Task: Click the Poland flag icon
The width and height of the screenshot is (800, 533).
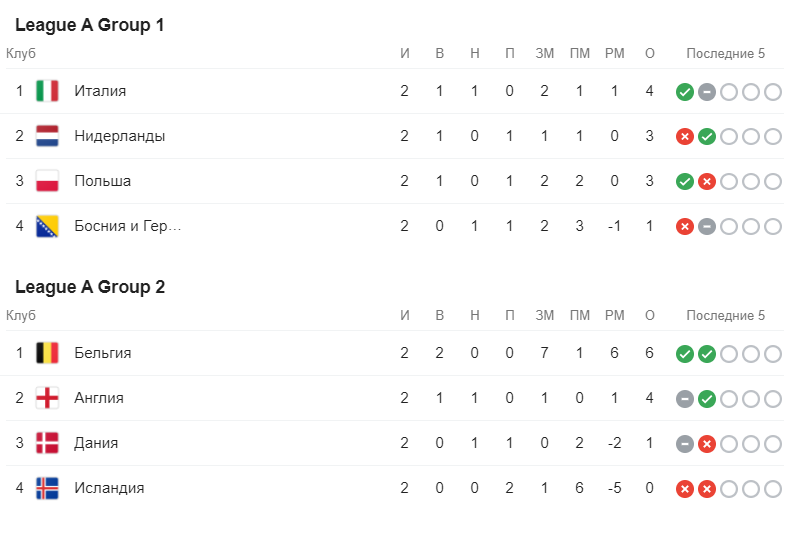Action: tap(47, 181)
